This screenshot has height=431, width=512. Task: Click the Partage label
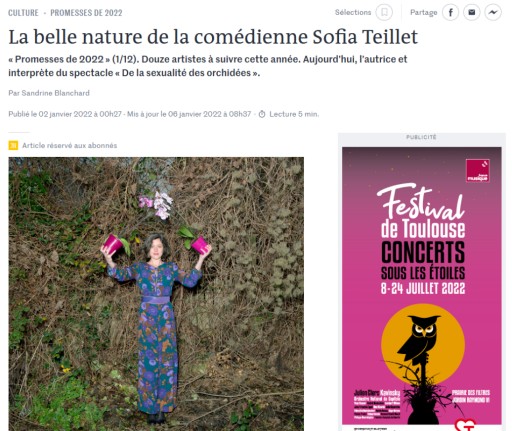[x=423, y=13]
